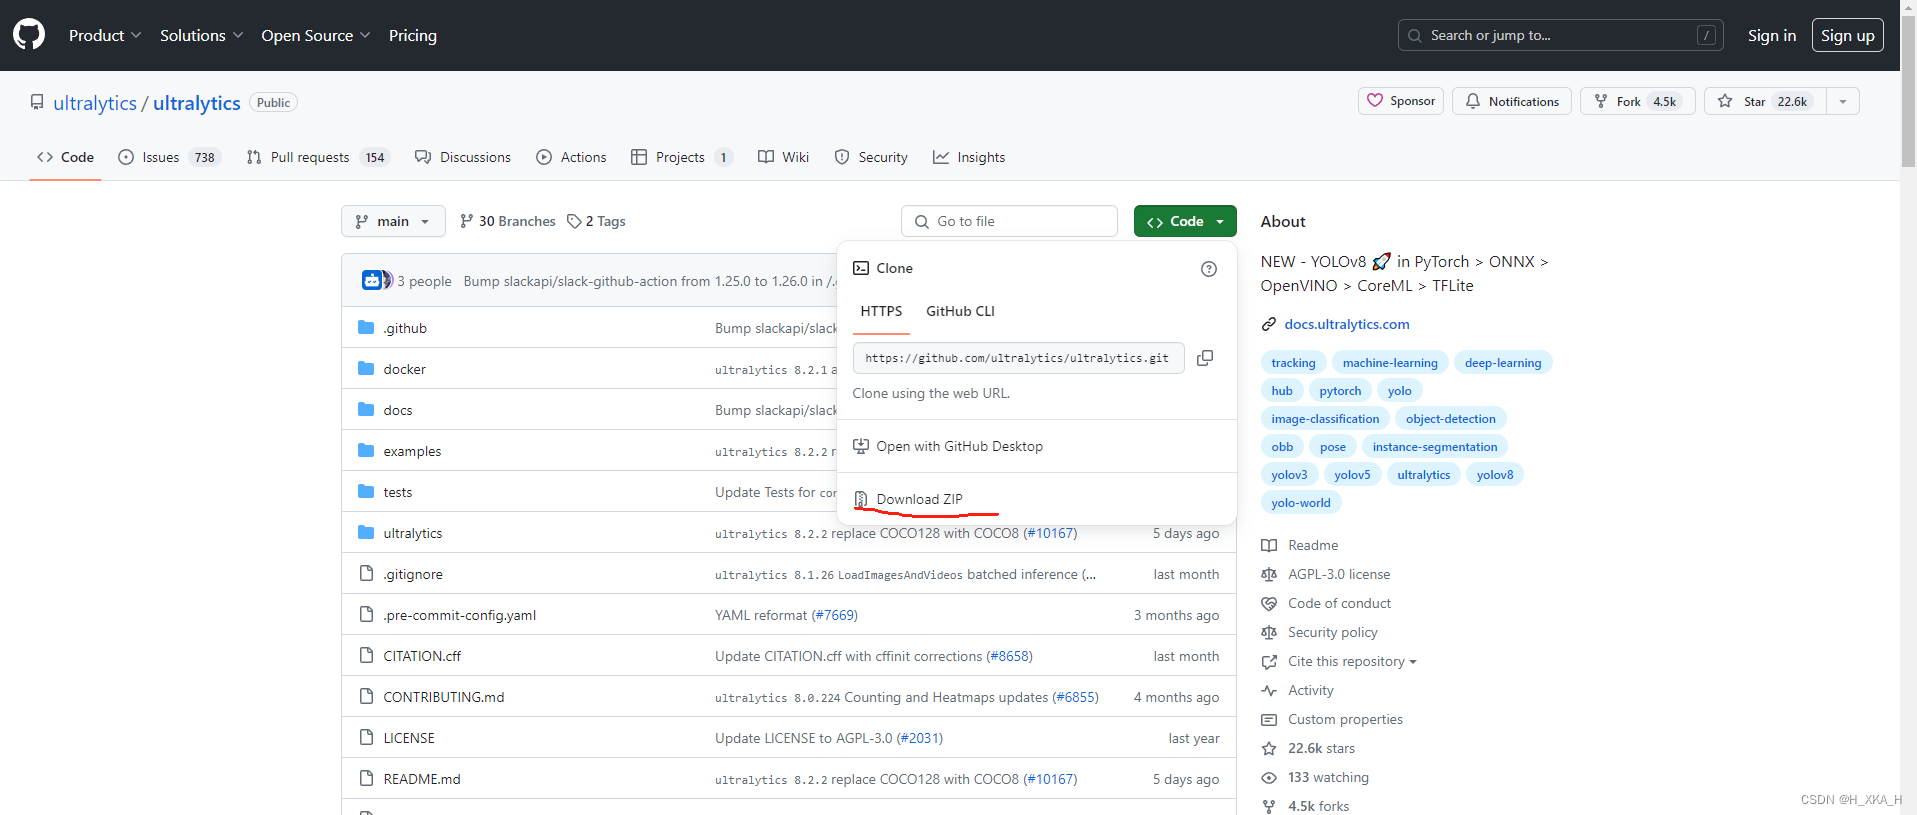The image size is (1917, 815).
Task: Select the HTTPS clone tab
Action: click(x=881, y=311)
